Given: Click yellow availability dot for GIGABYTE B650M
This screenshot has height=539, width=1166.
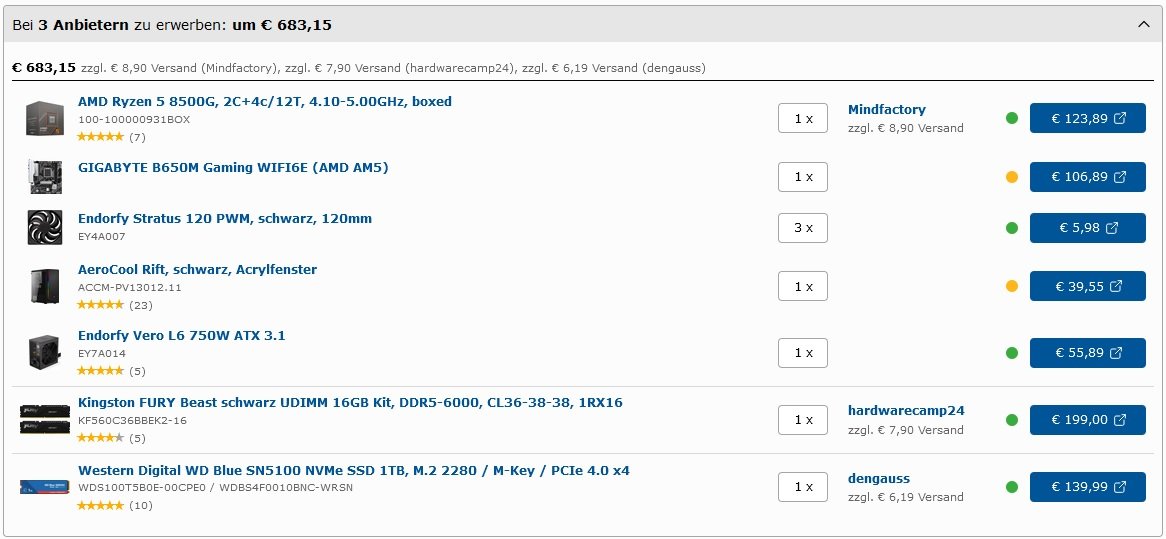Looking at the screenshot, I should pos(1011,177).
